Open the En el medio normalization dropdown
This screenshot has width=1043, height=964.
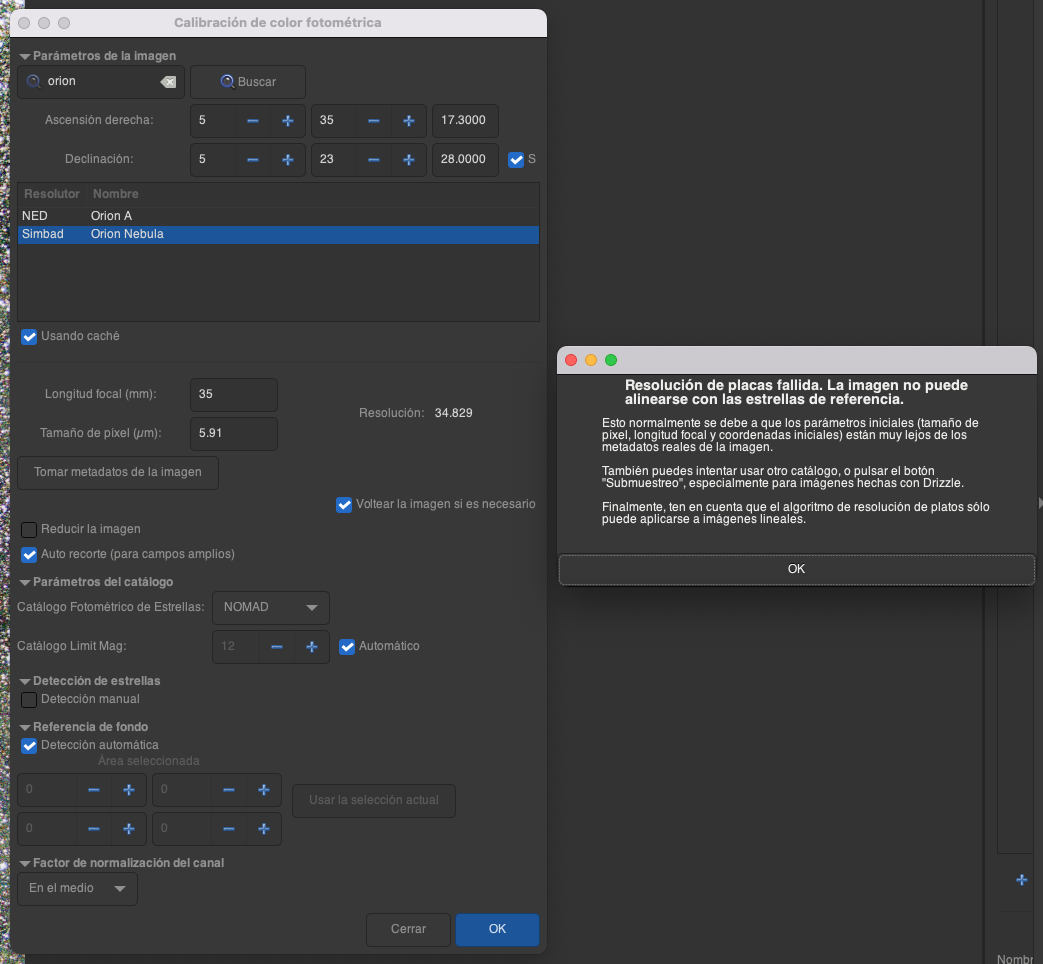(78, 888)
